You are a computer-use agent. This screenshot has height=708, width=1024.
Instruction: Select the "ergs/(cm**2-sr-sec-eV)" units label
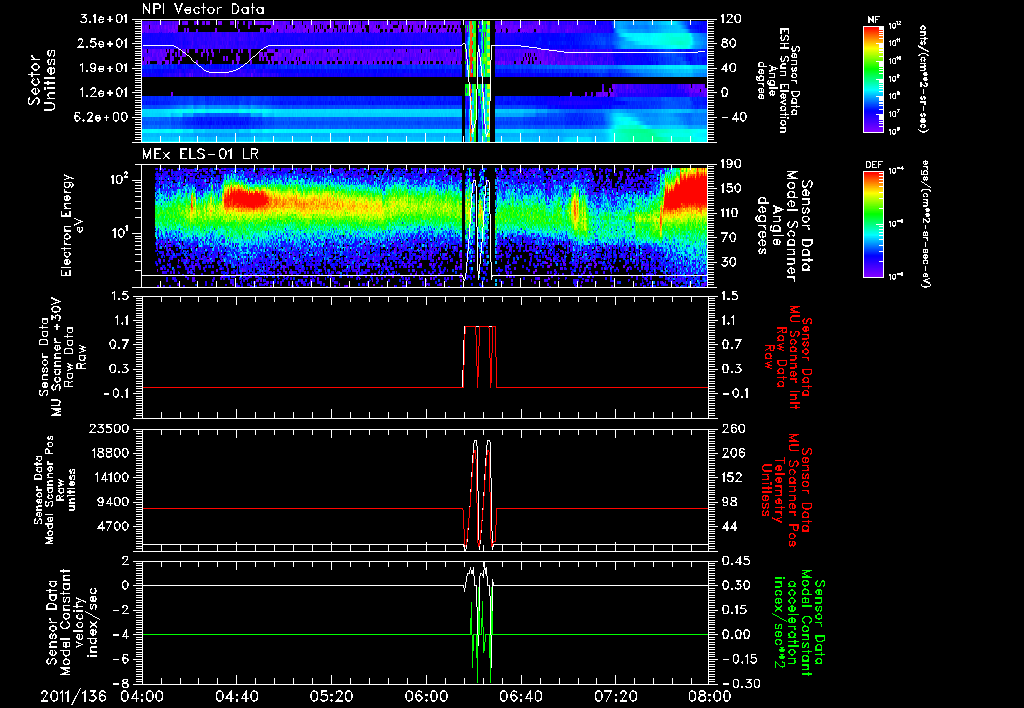[925, 224]
